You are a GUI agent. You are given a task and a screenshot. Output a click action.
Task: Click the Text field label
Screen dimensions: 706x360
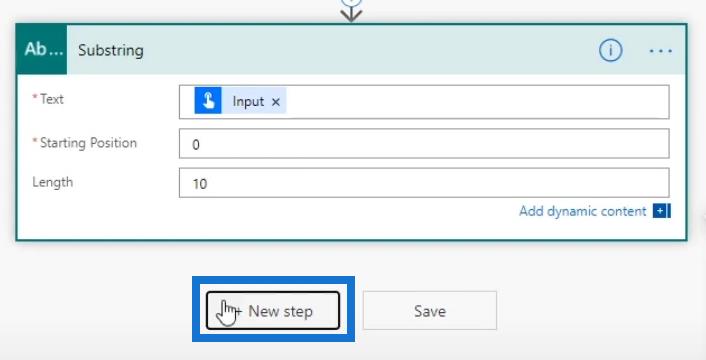(x=52, y=99)
